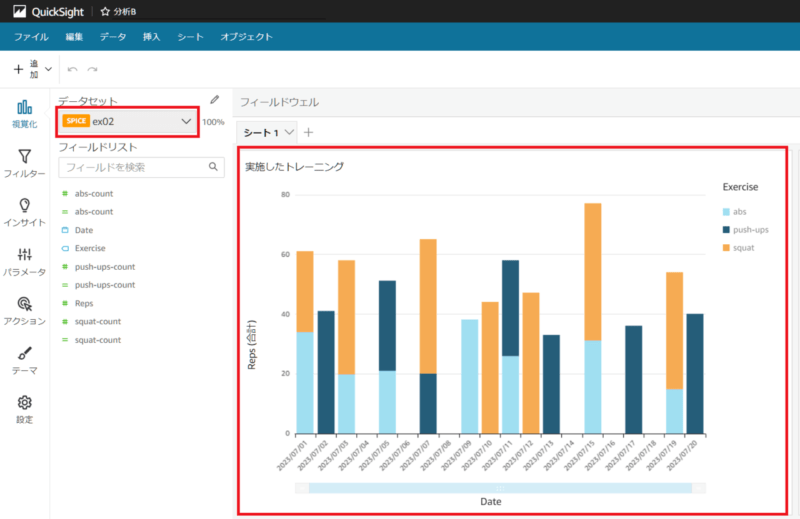Select the push-ups-count field with hash icon
The height and width of the screenshot is (519, 800).
98,267
